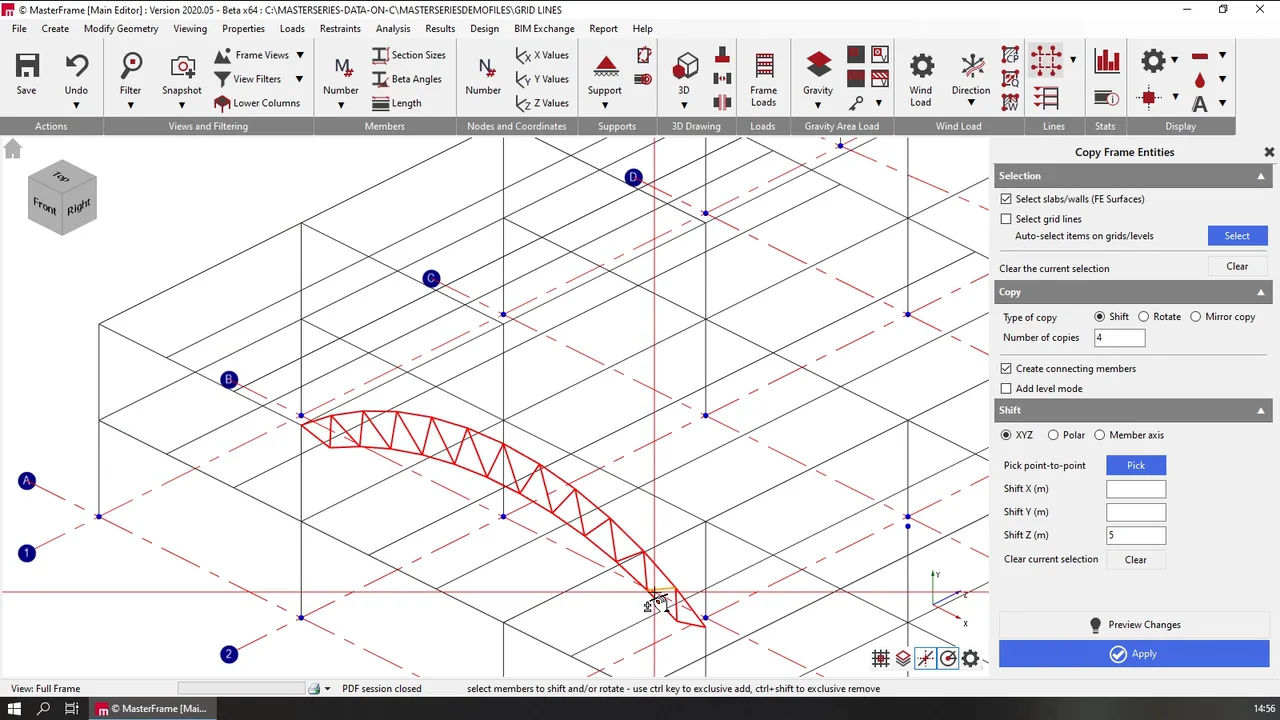This screenshot has height=720, width=1280.
Task: Open Frame Views dropdown arrow
Action: tap(300, 55)
